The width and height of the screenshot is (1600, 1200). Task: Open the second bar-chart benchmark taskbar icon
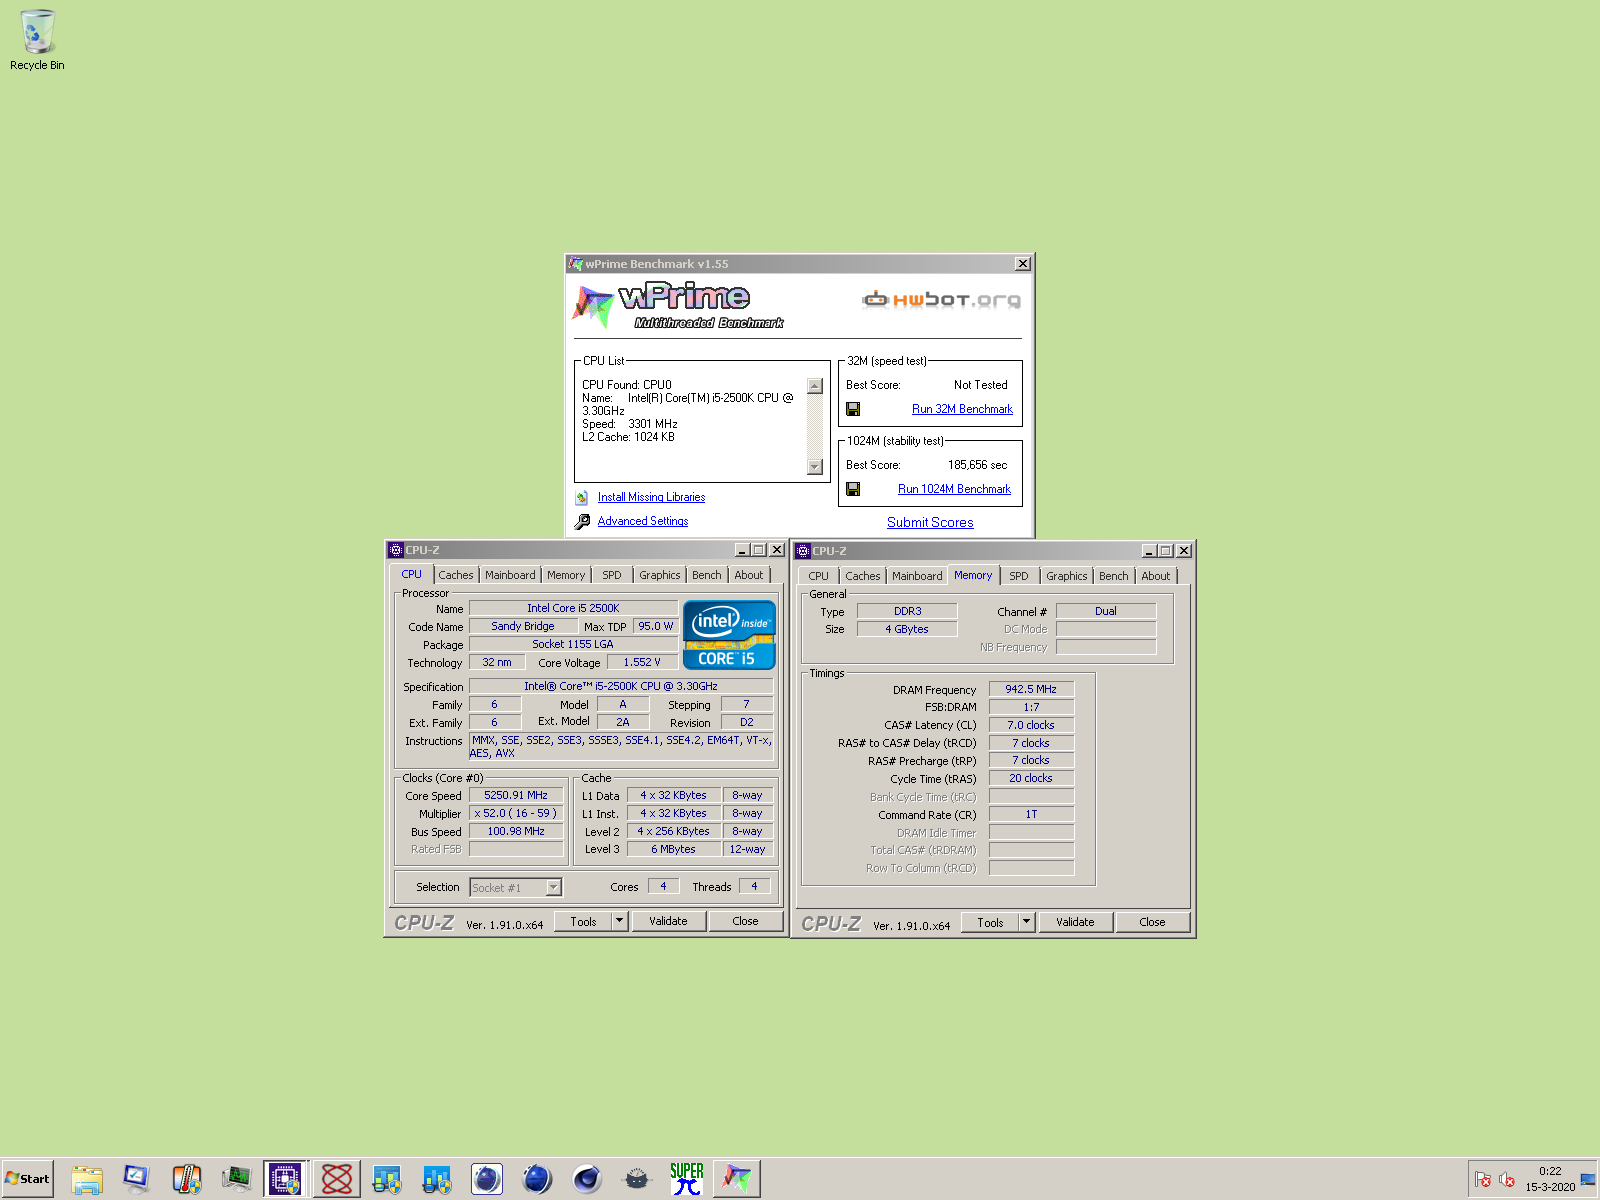click(x=437, y=1179)
